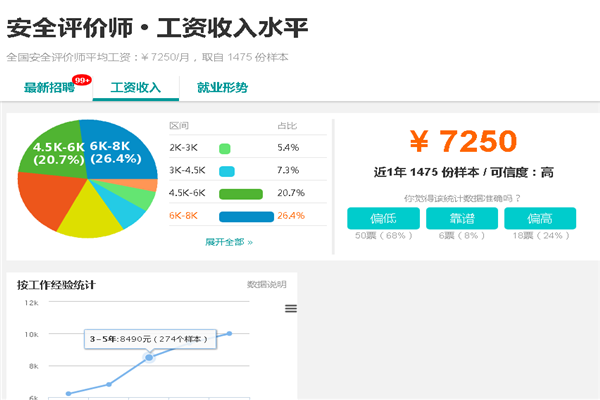Viewport: 600px width, 400px height.
Task: Click the 2K-3K range label
Action: point(183,148)
